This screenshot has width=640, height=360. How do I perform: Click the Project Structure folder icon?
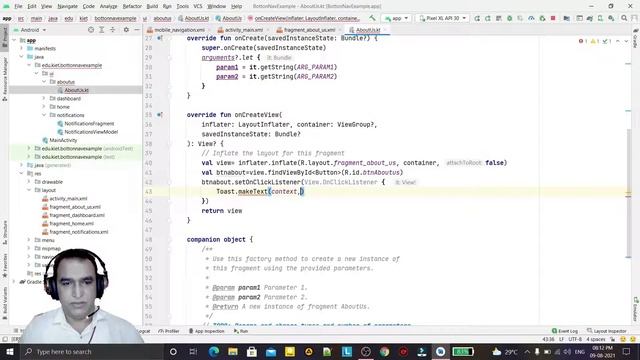click(566, 18)
